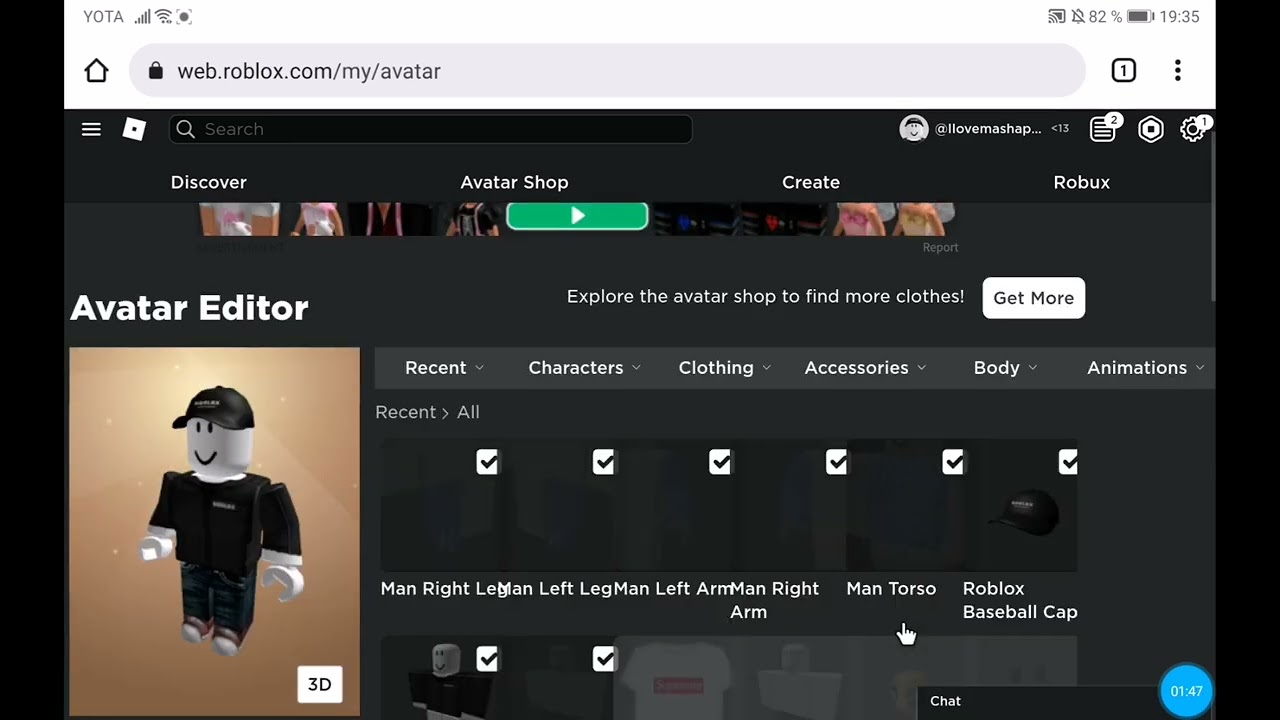The width and height of the screenshot is (1280, 720).
Task: Open the Robux balance icon
Action: (1151, 129)
